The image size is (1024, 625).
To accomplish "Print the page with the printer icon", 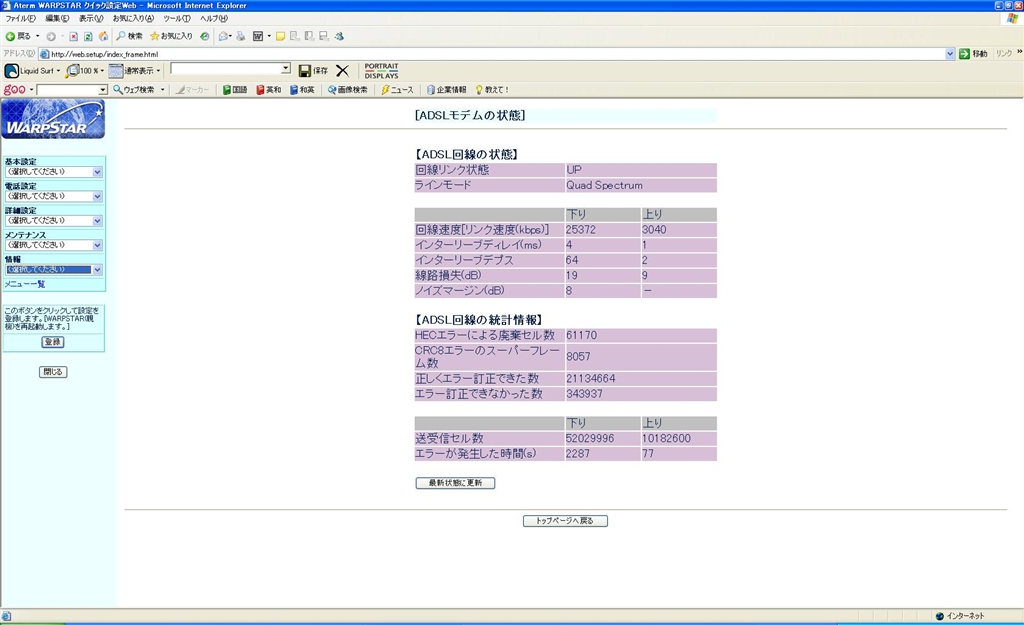I will (240, 37).
